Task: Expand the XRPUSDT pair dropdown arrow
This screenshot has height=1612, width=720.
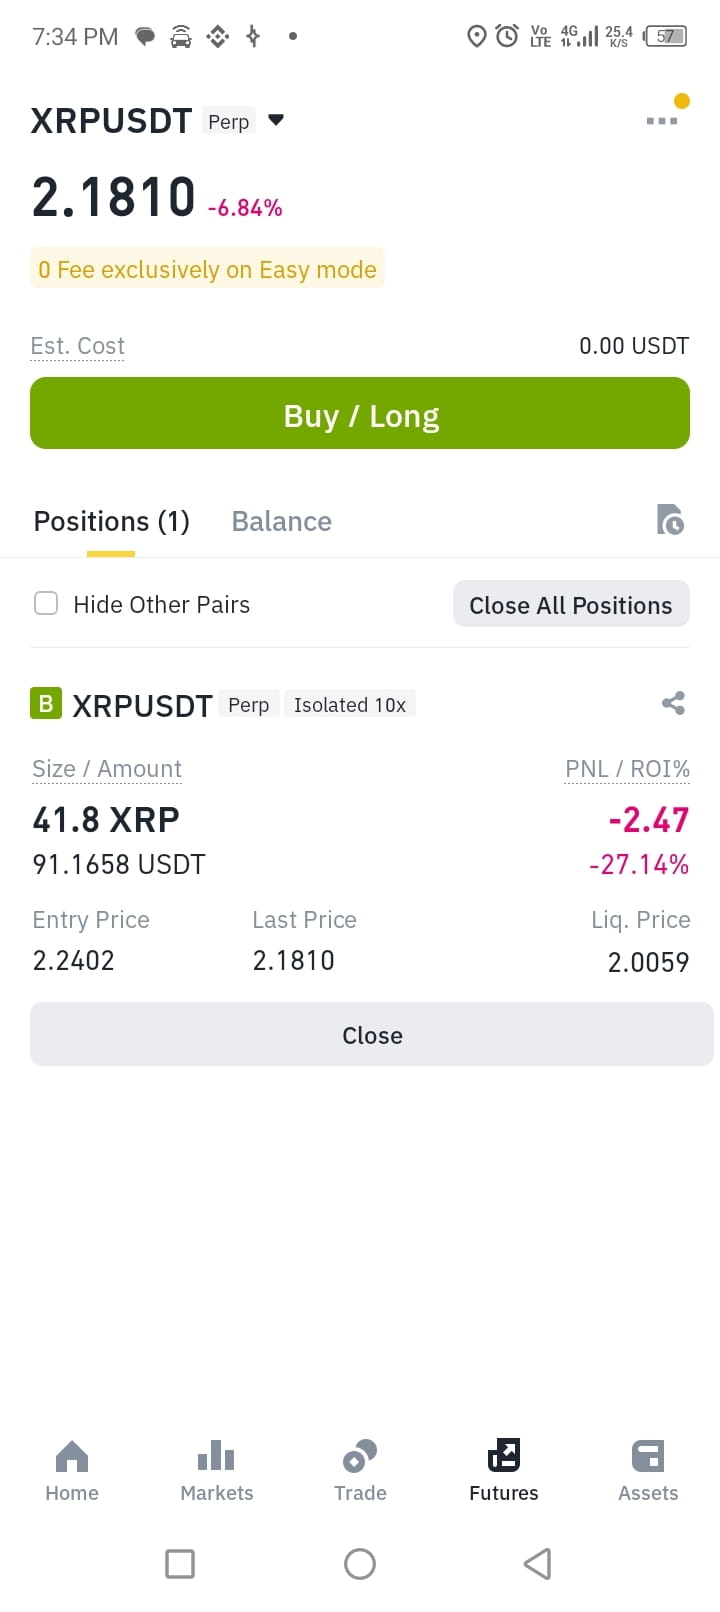Action: [277, 120]
